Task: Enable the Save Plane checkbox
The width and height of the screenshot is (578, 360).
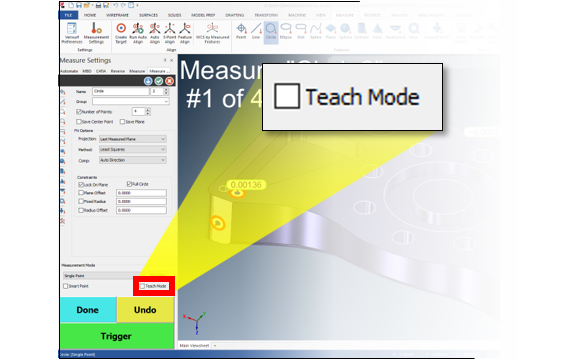Action: click(122, 122)
